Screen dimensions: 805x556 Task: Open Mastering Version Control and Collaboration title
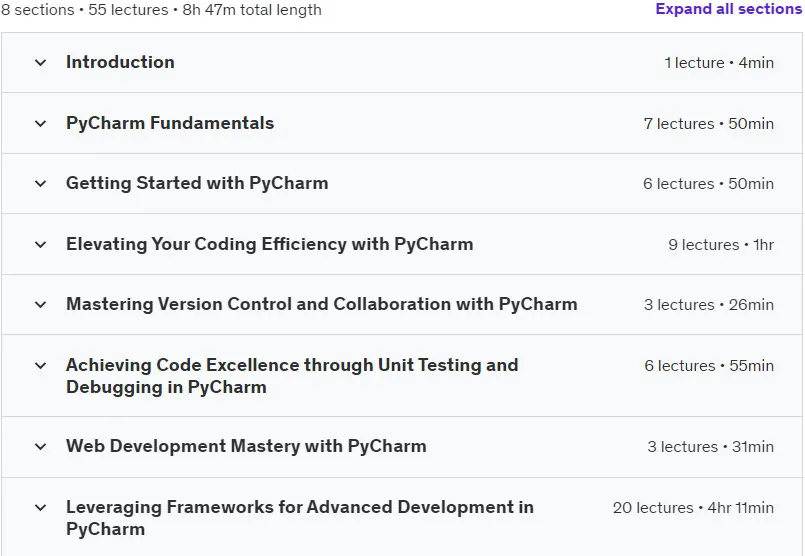pyautogui.click(x=322, y=304)
